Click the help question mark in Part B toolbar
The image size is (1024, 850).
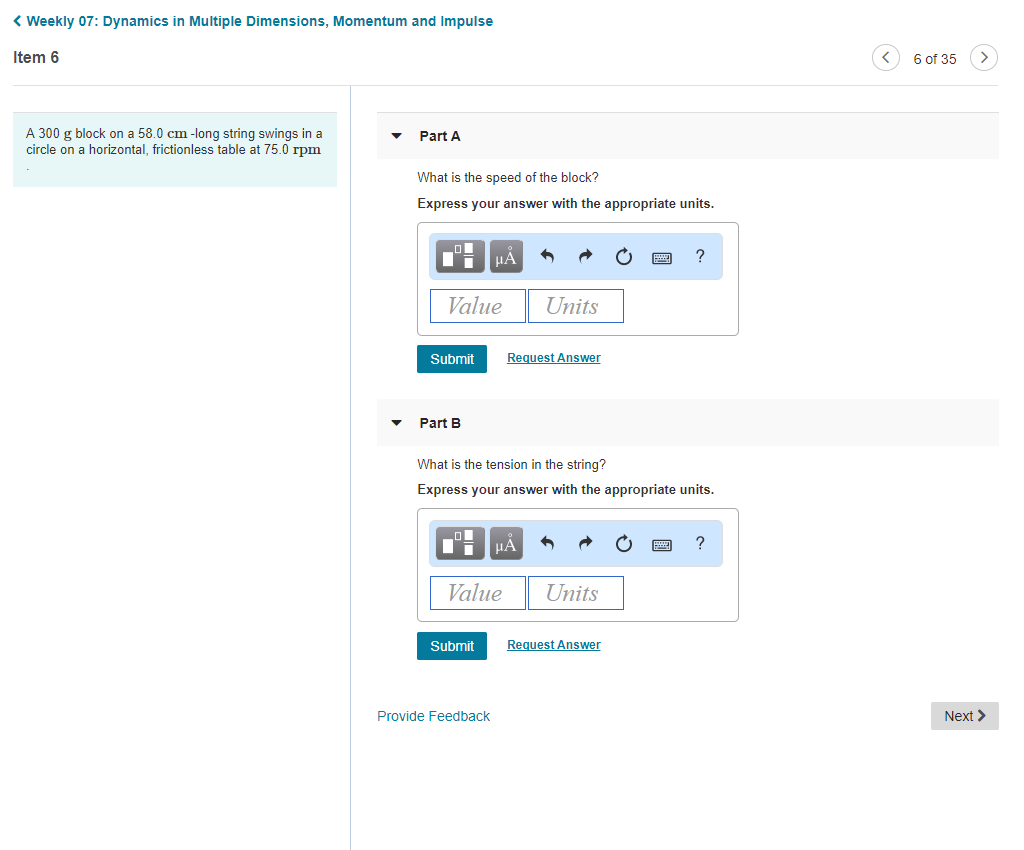[x=699, y=543]
